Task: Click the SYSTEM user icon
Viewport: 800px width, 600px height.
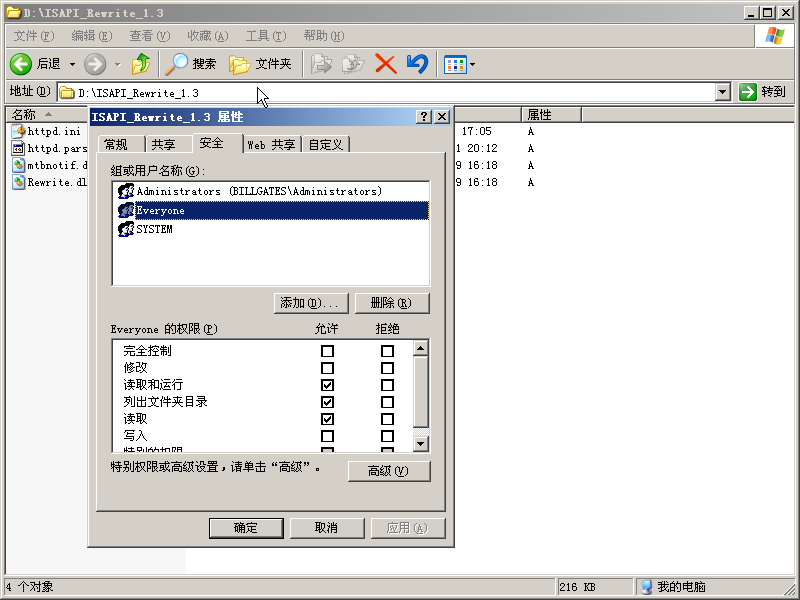Action: pos(126,229)
